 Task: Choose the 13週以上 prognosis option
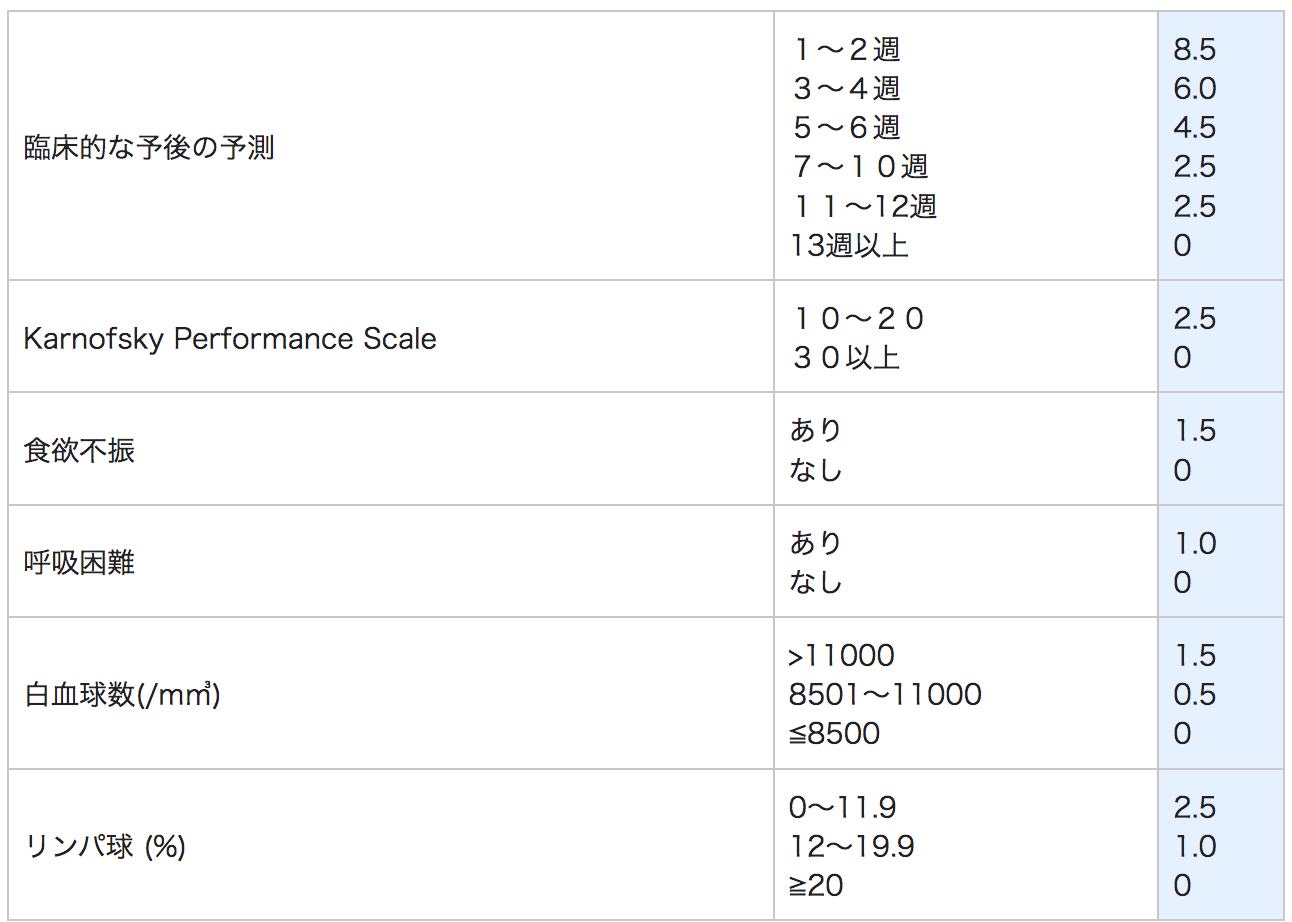pos(850,245)
